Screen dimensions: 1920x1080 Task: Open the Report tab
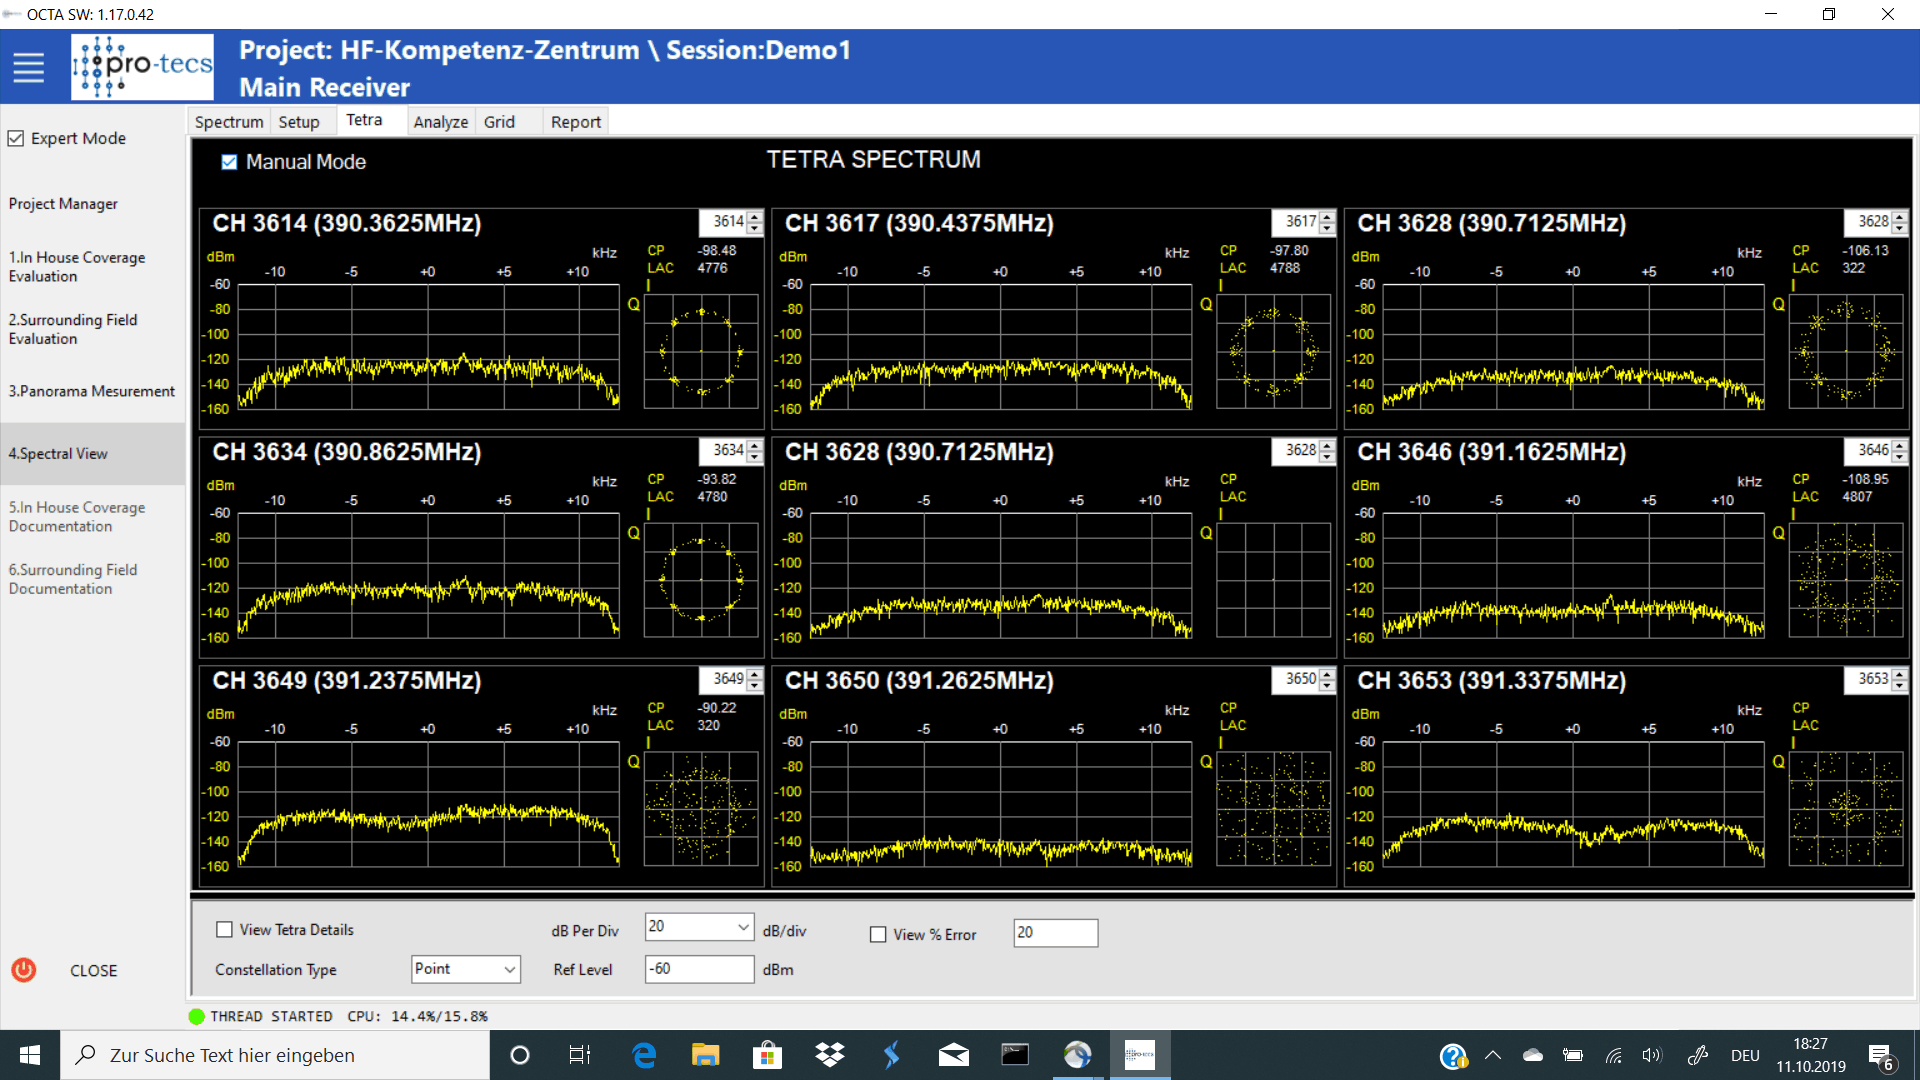coord(575,122)
